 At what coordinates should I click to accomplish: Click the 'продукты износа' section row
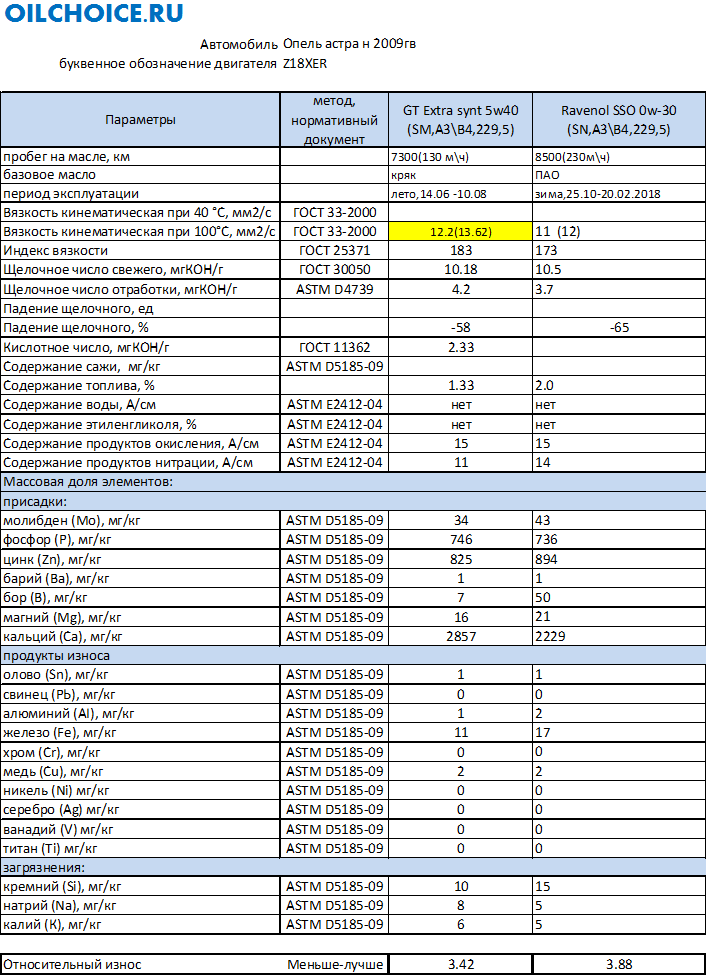353,655
